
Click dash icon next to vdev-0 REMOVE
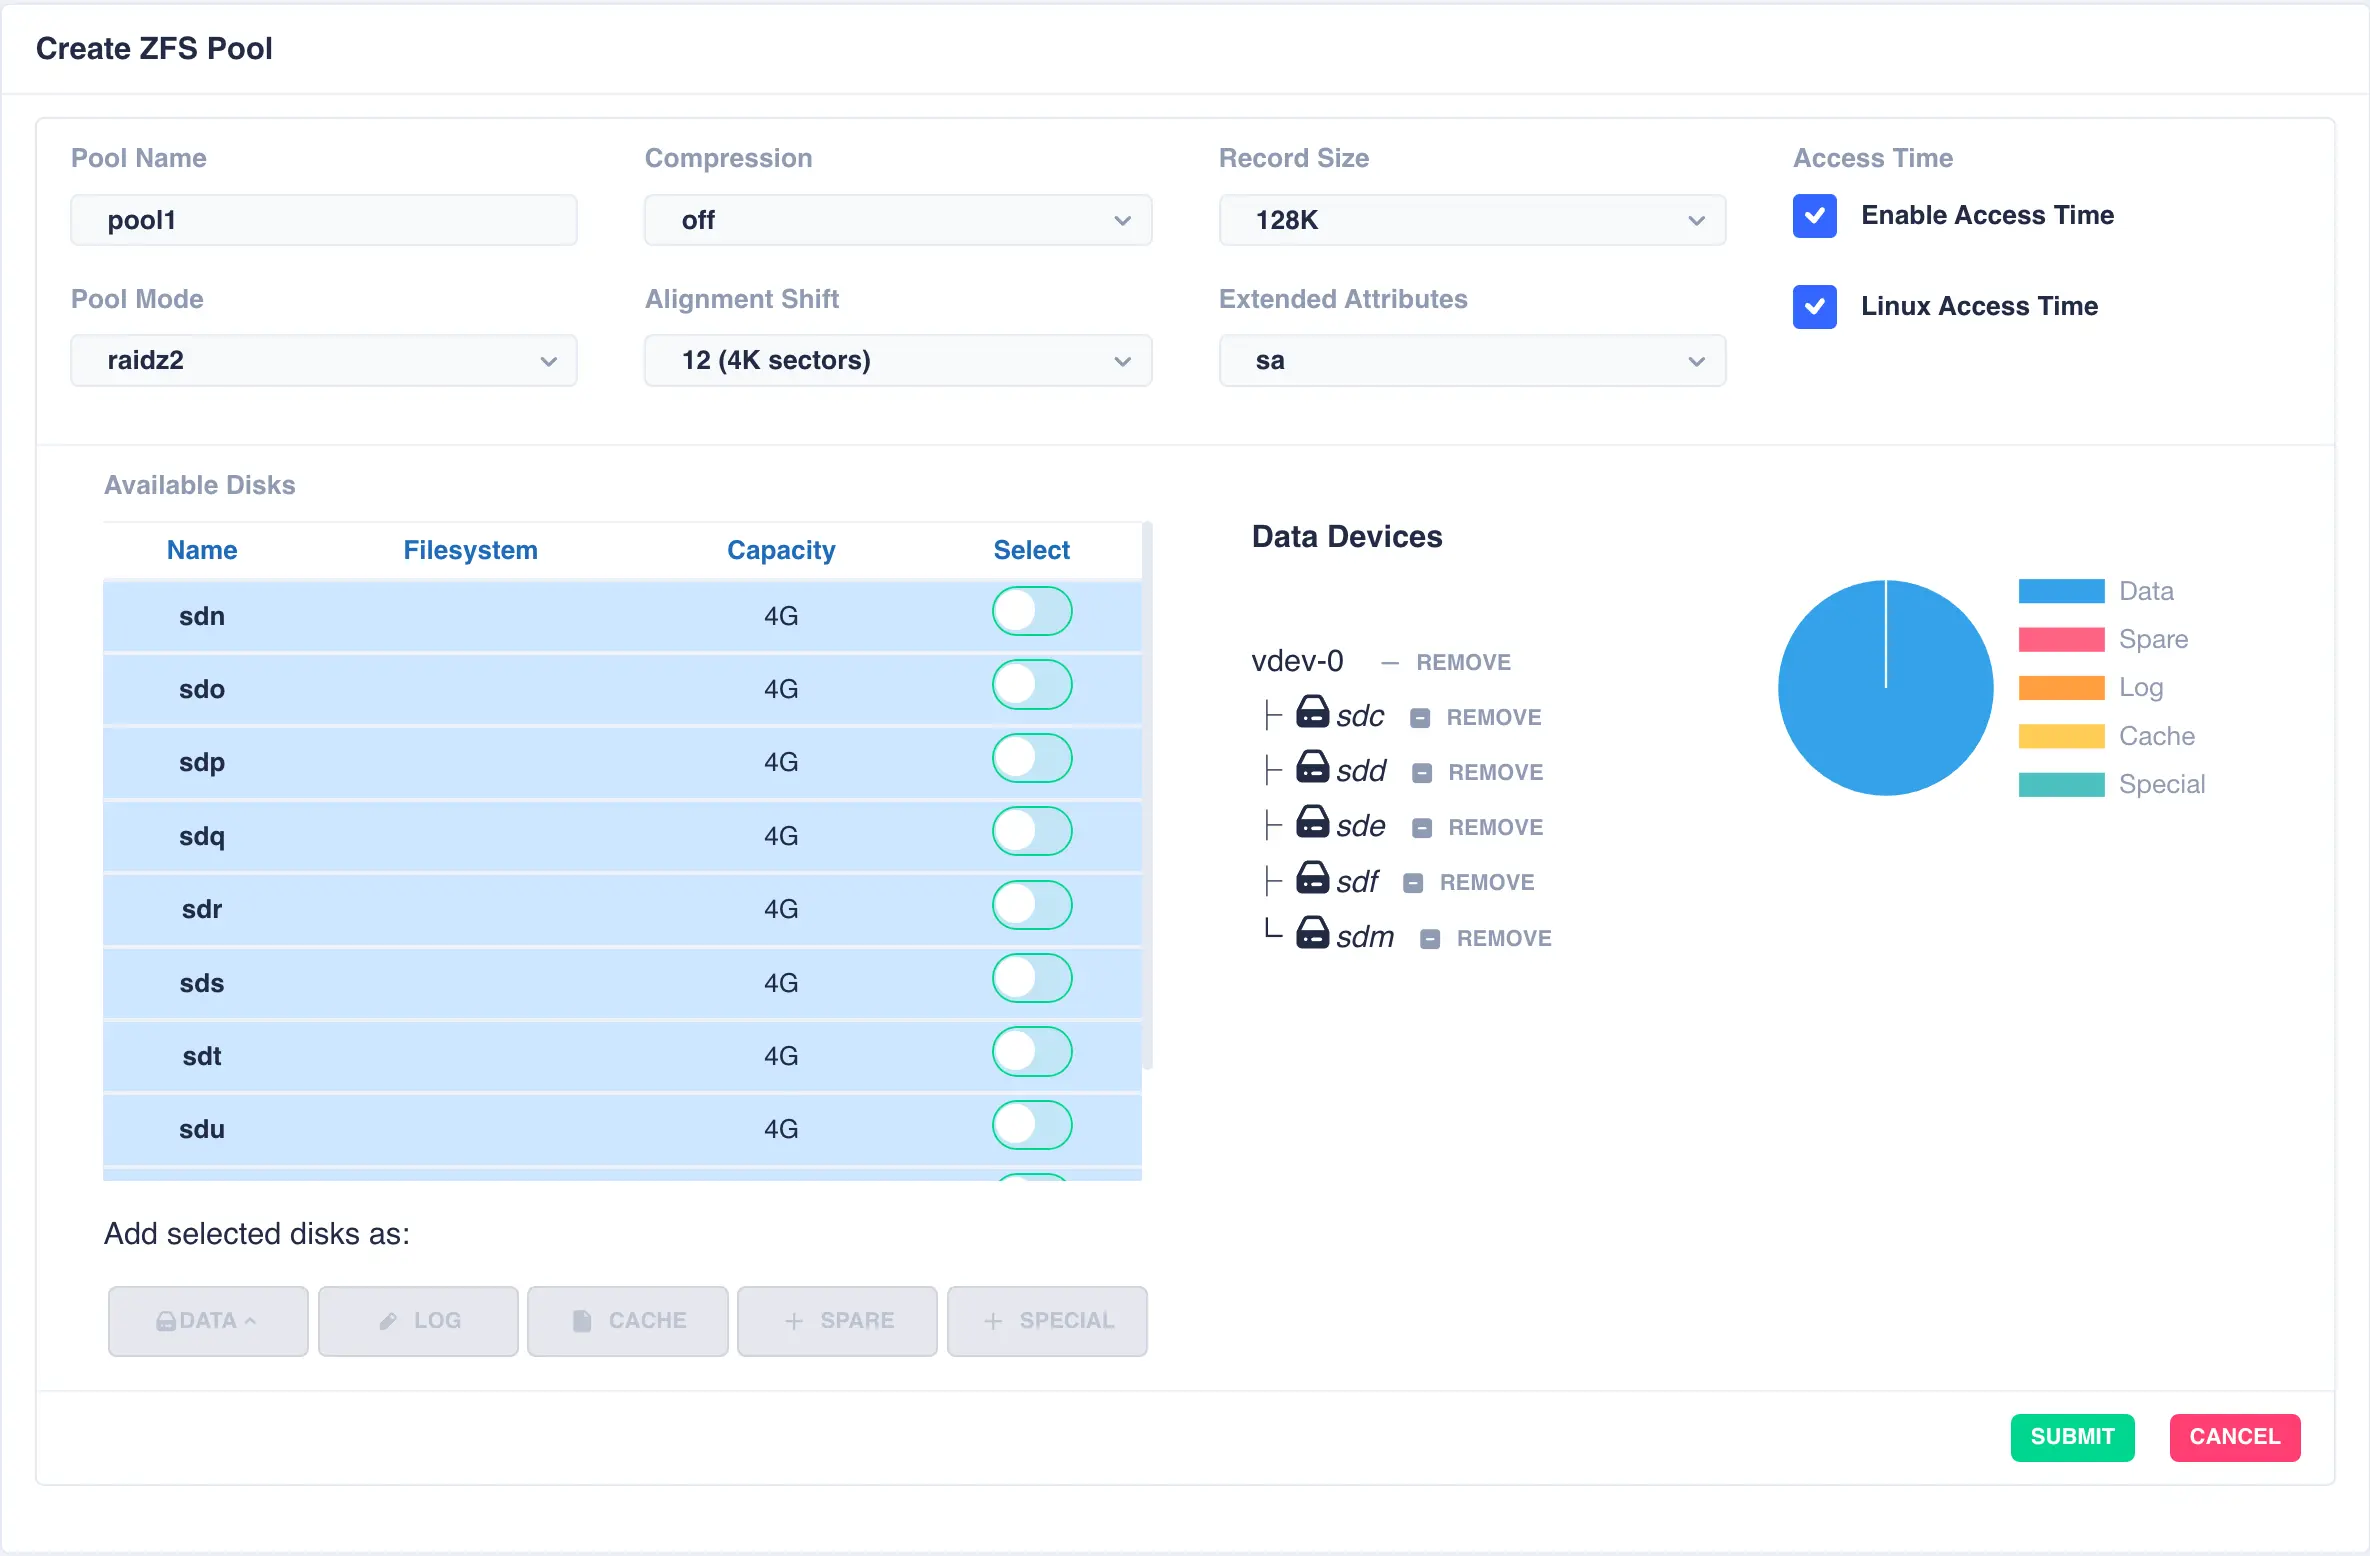pos(1389,663)
